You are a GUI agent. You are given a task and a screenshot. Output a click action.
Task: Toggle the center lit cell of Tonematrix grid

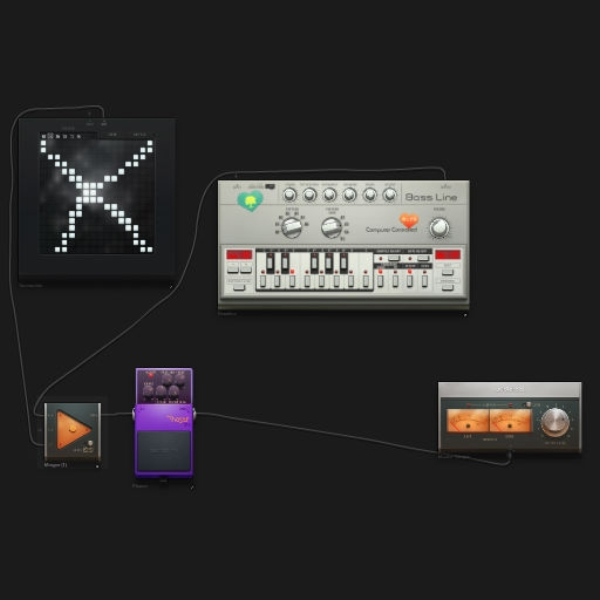90,192
